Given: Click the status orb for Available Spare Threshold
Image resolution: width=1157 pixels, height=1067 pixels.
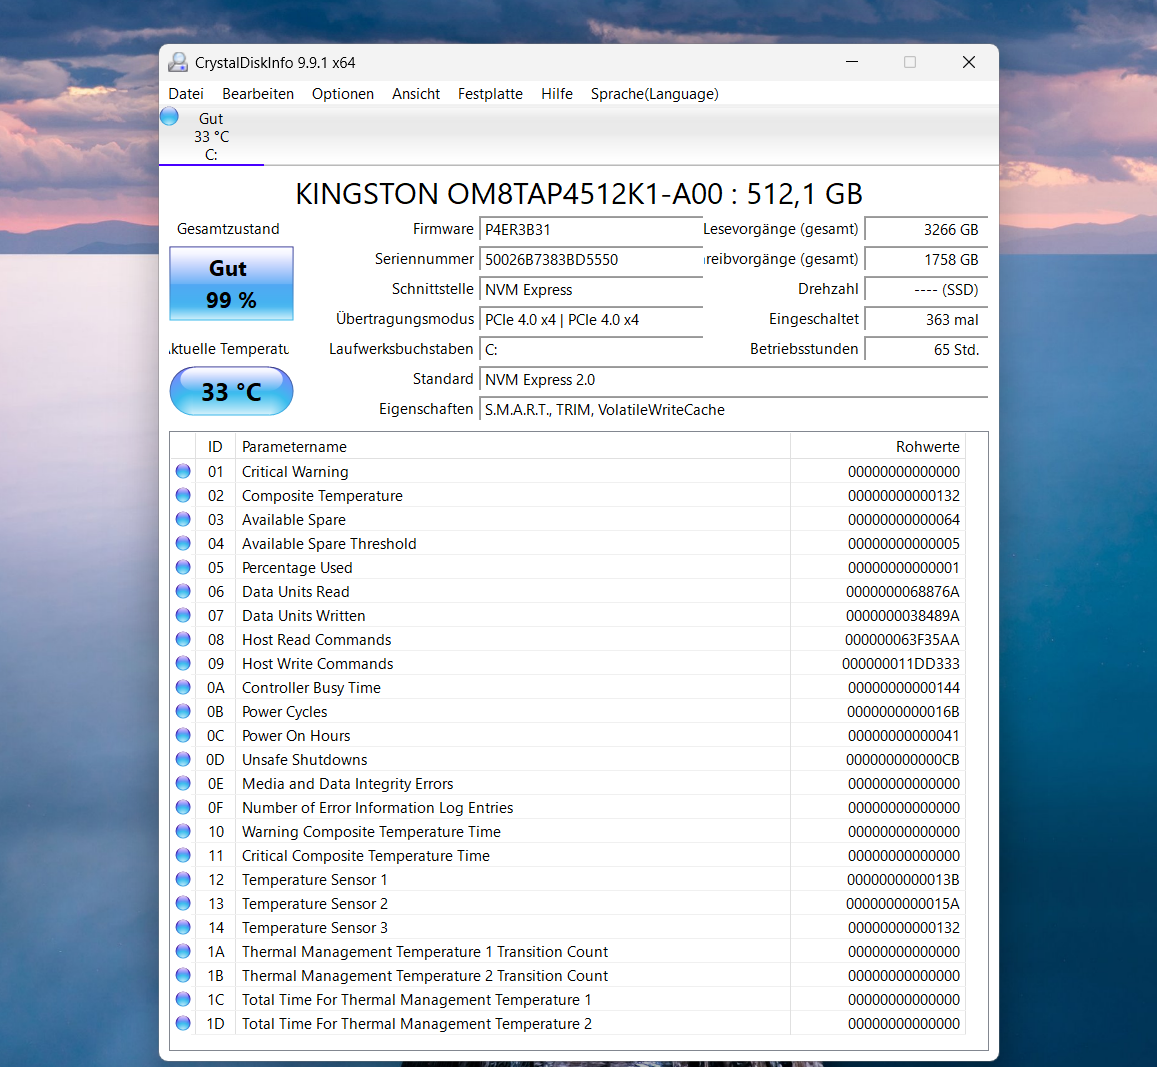Looking at the screenshot, I should tap(183, 543).
